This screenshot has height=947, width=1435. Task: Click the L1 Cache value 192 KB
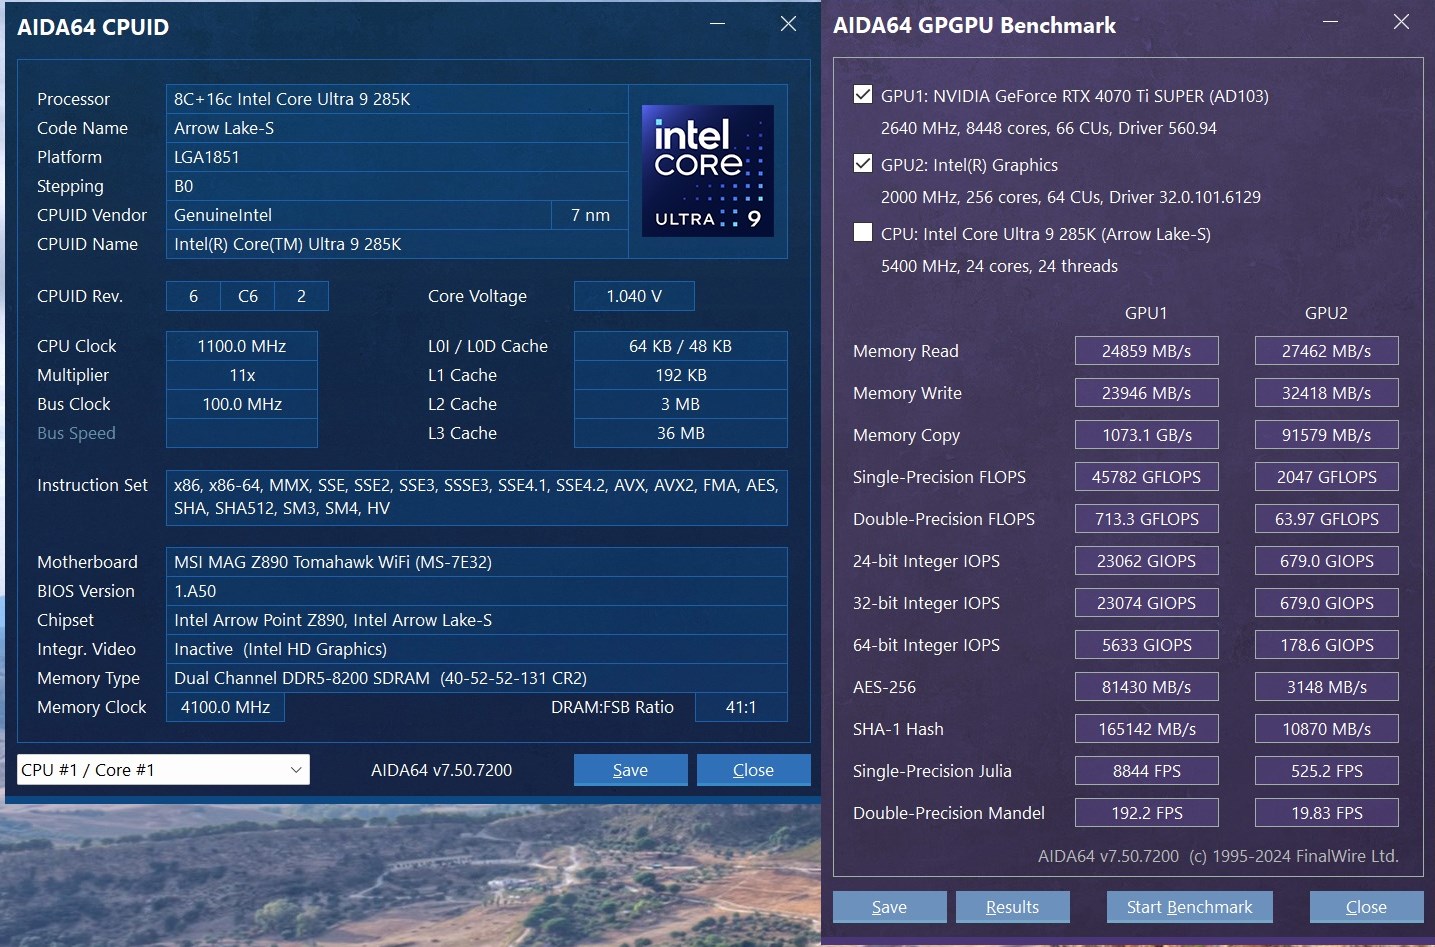coord(681,375)
